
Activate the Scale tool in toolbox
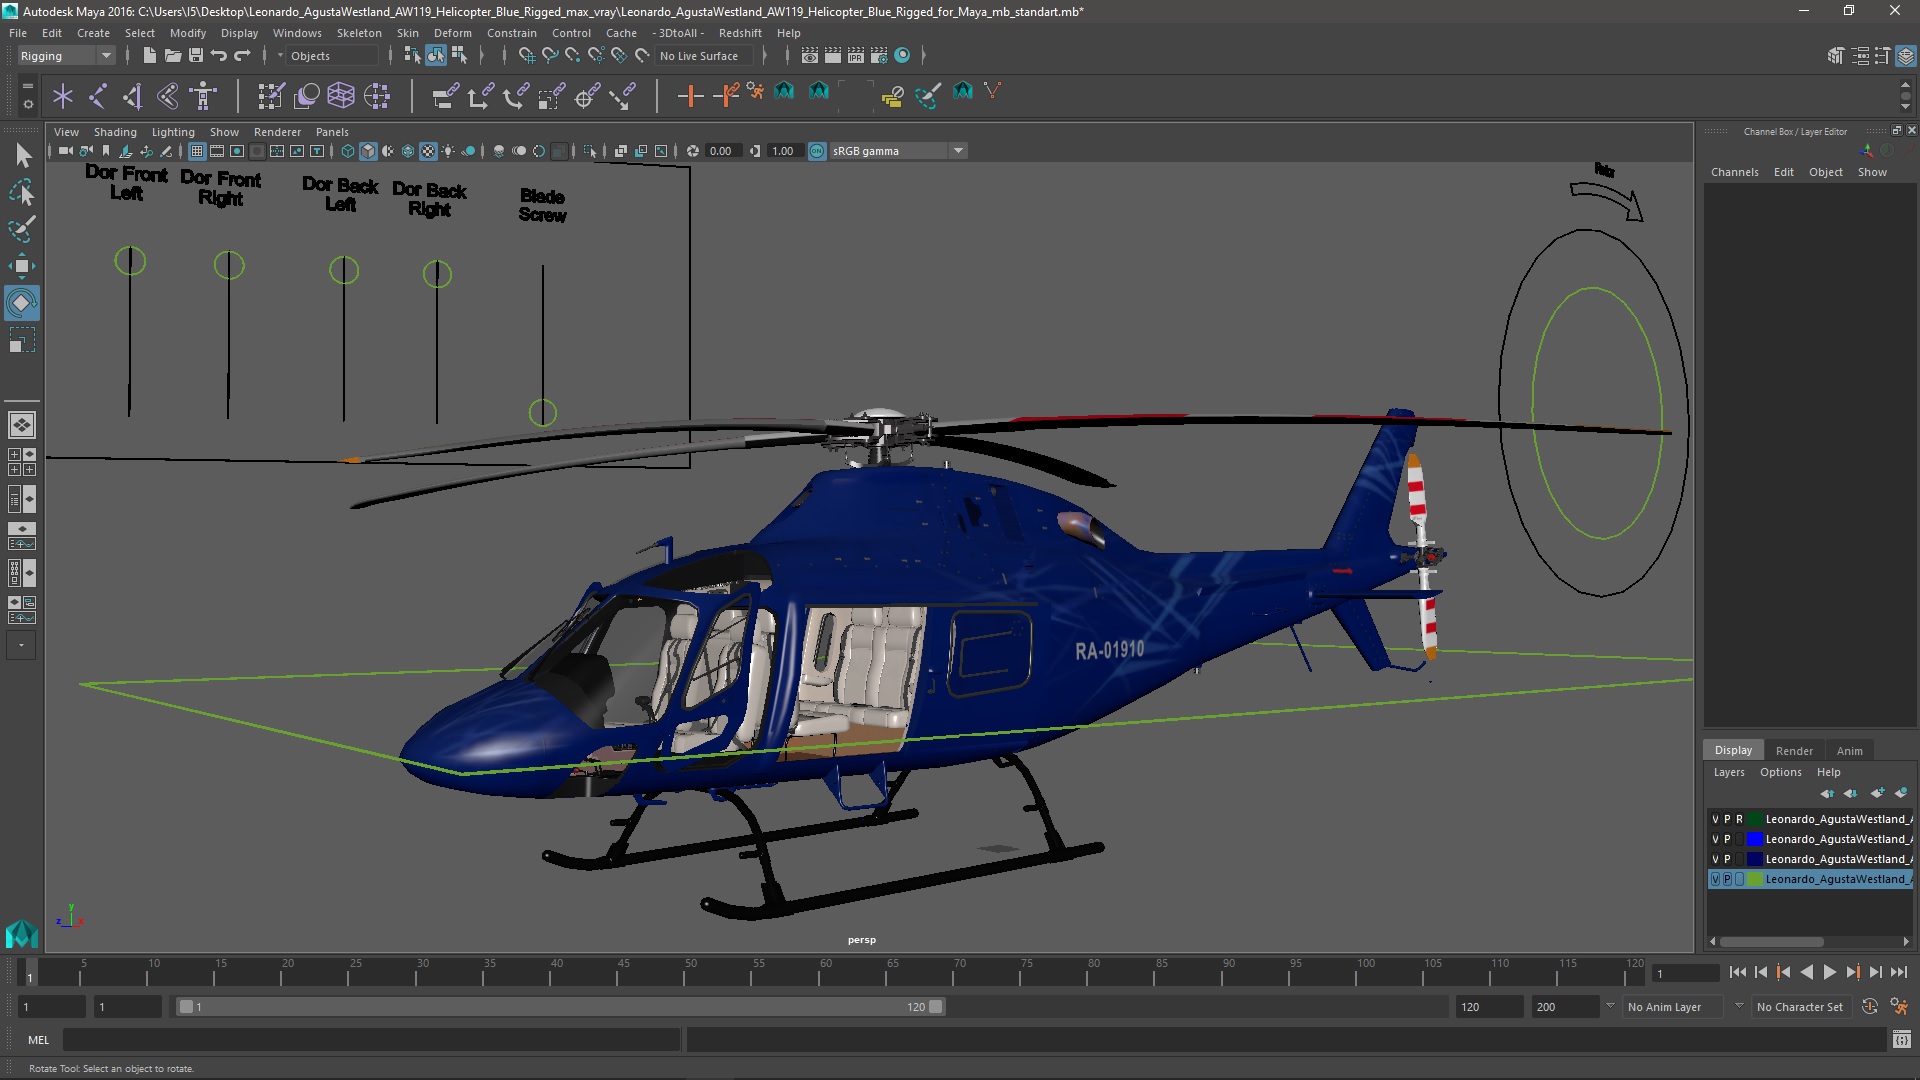pyautogui.click(x=22, y=340)
